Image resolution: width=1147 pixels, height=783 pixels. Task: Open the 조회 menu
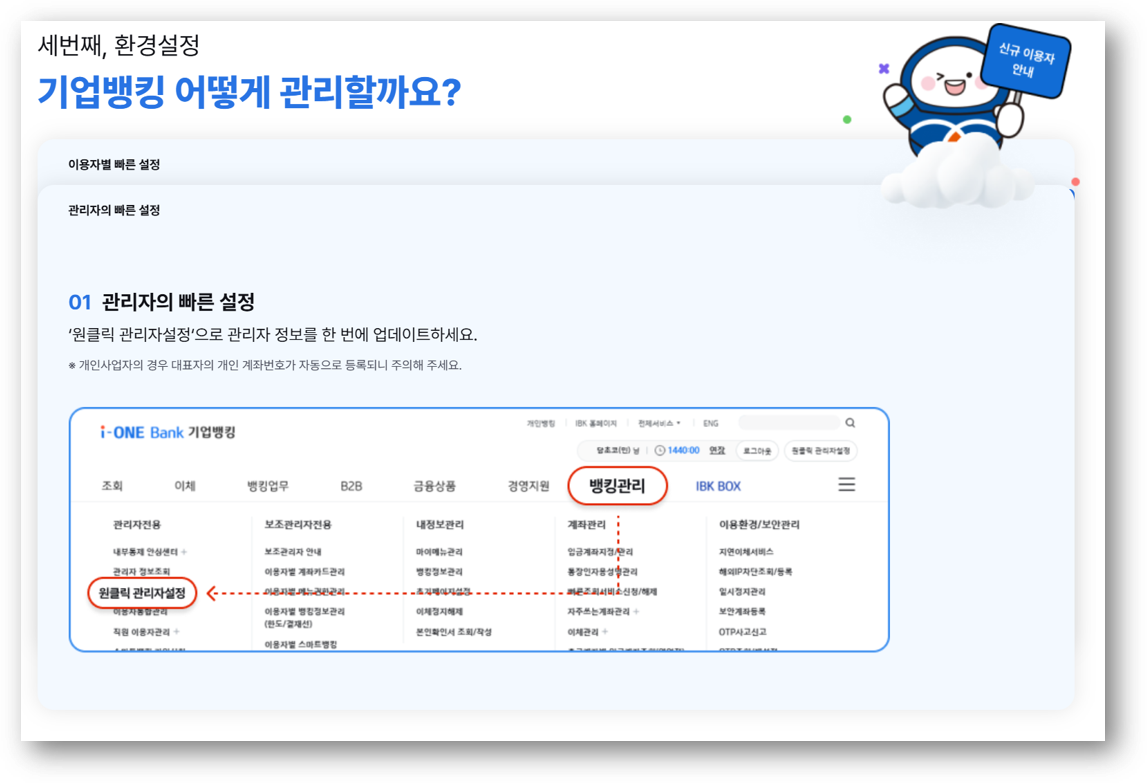[x=112, y=486]
